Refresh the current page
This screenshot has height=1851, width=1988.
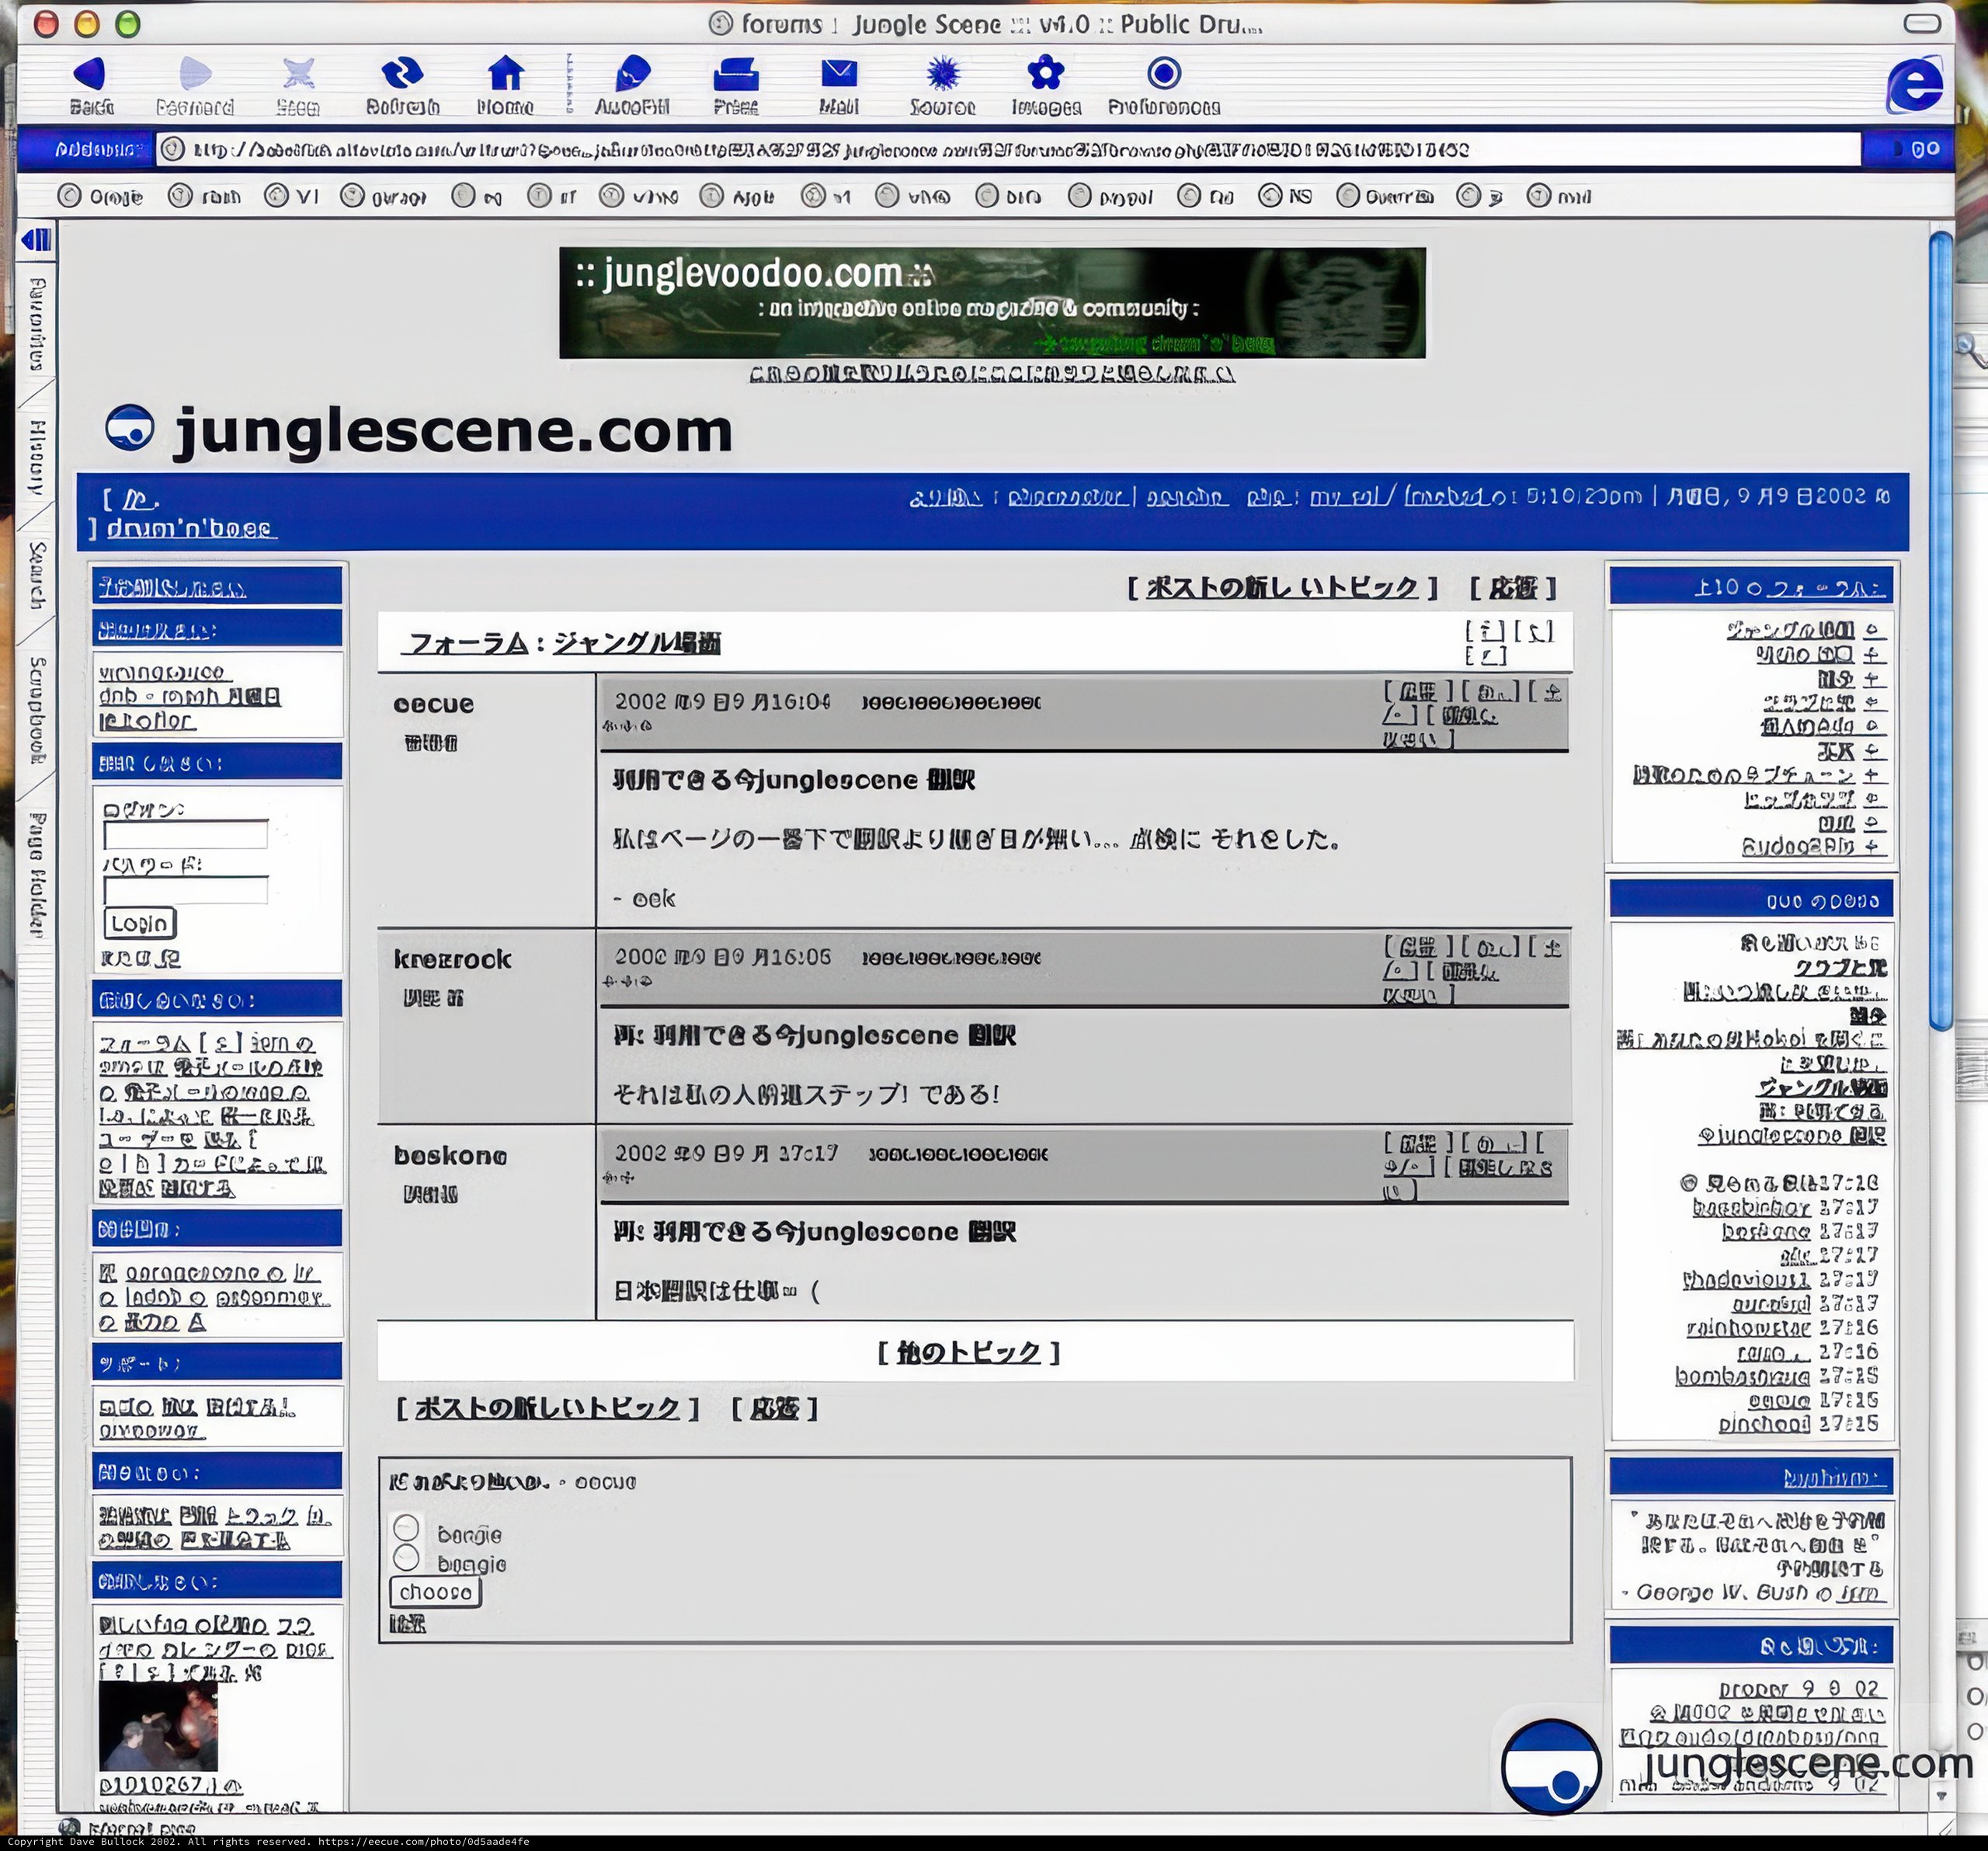[x=402, y=74]
